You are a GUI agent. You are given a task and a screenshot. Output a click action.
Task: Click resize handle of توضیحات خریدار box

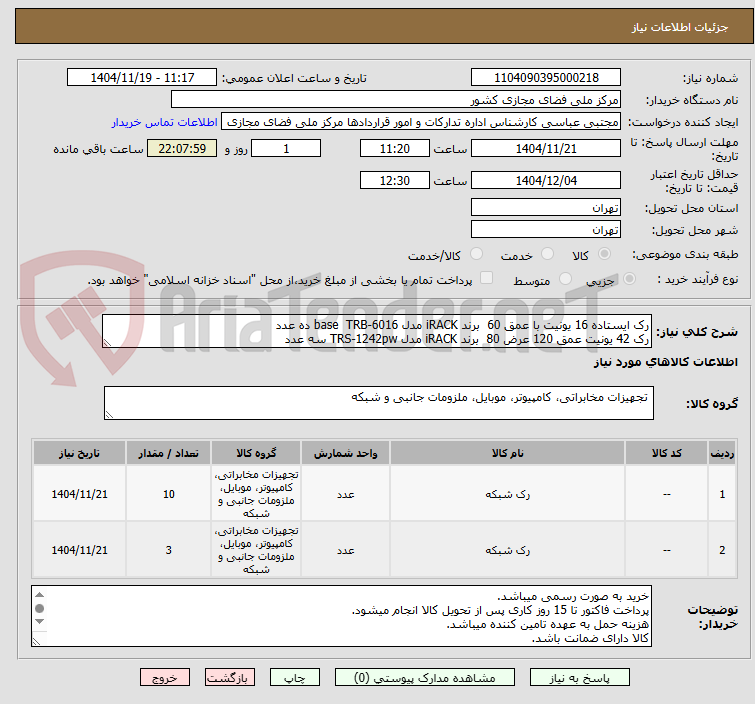point(36,641)
